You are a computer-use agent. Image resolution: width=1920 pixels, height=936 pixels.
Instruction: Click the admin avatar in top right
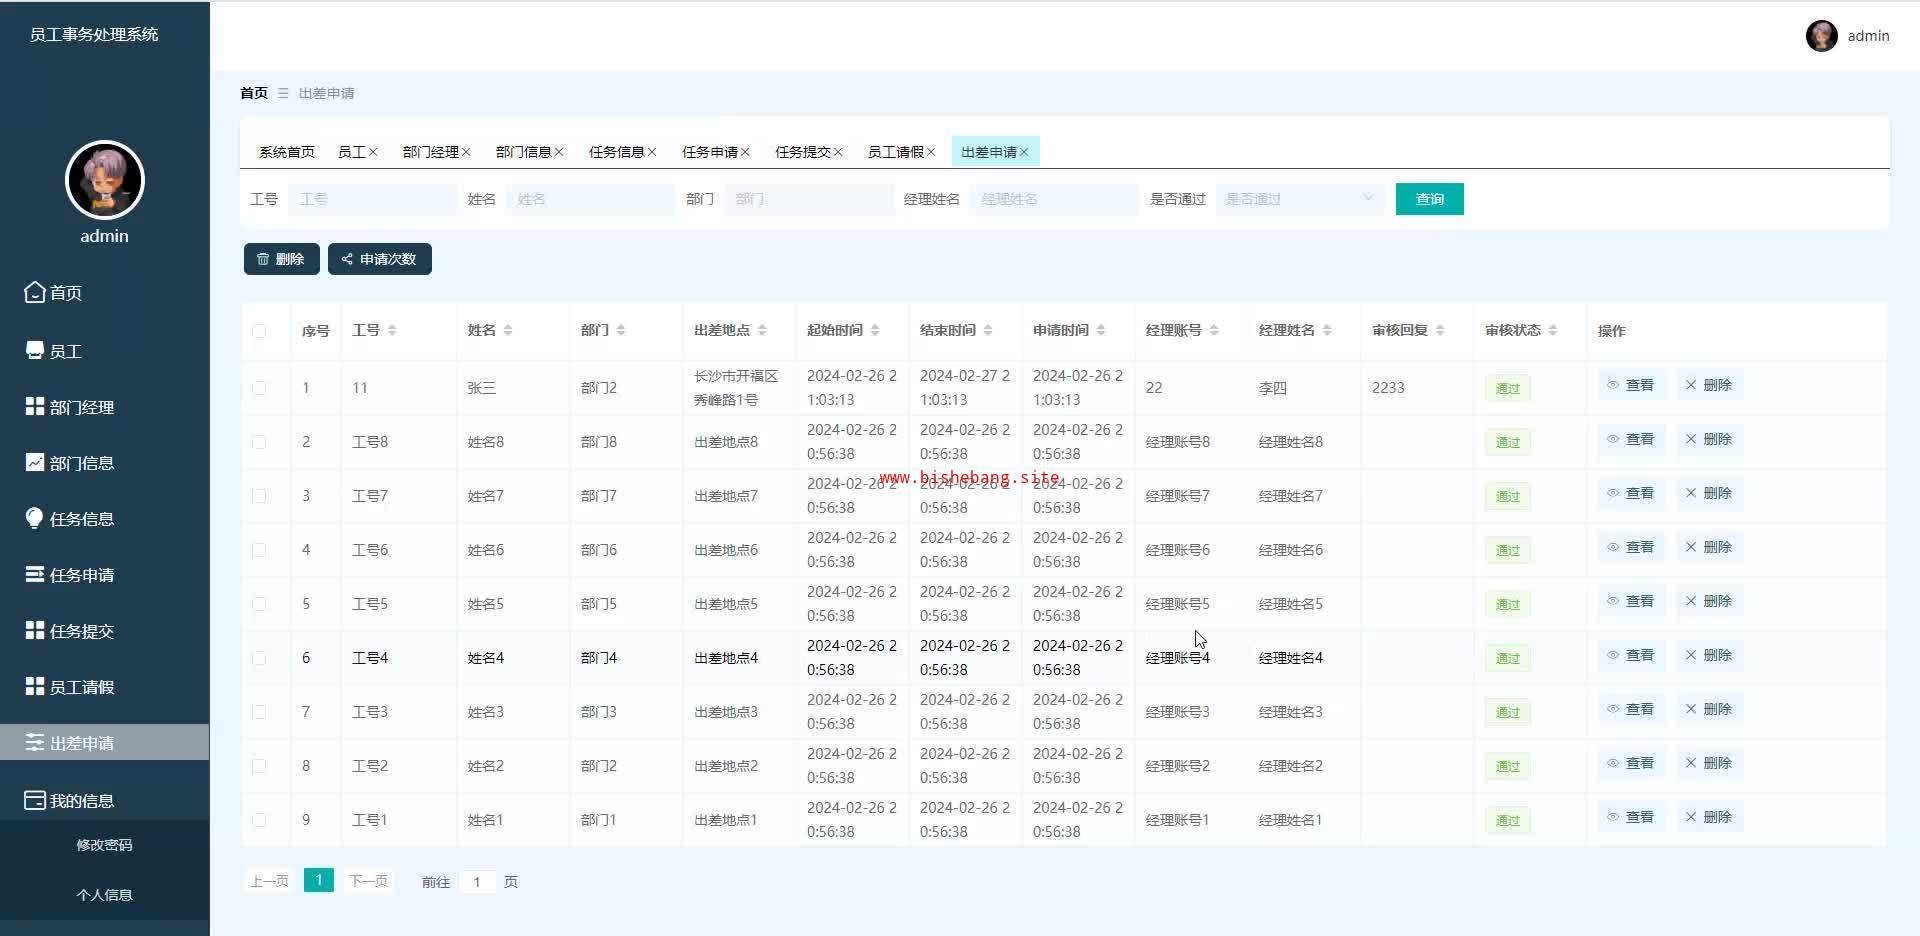(x=1821, y=36)
